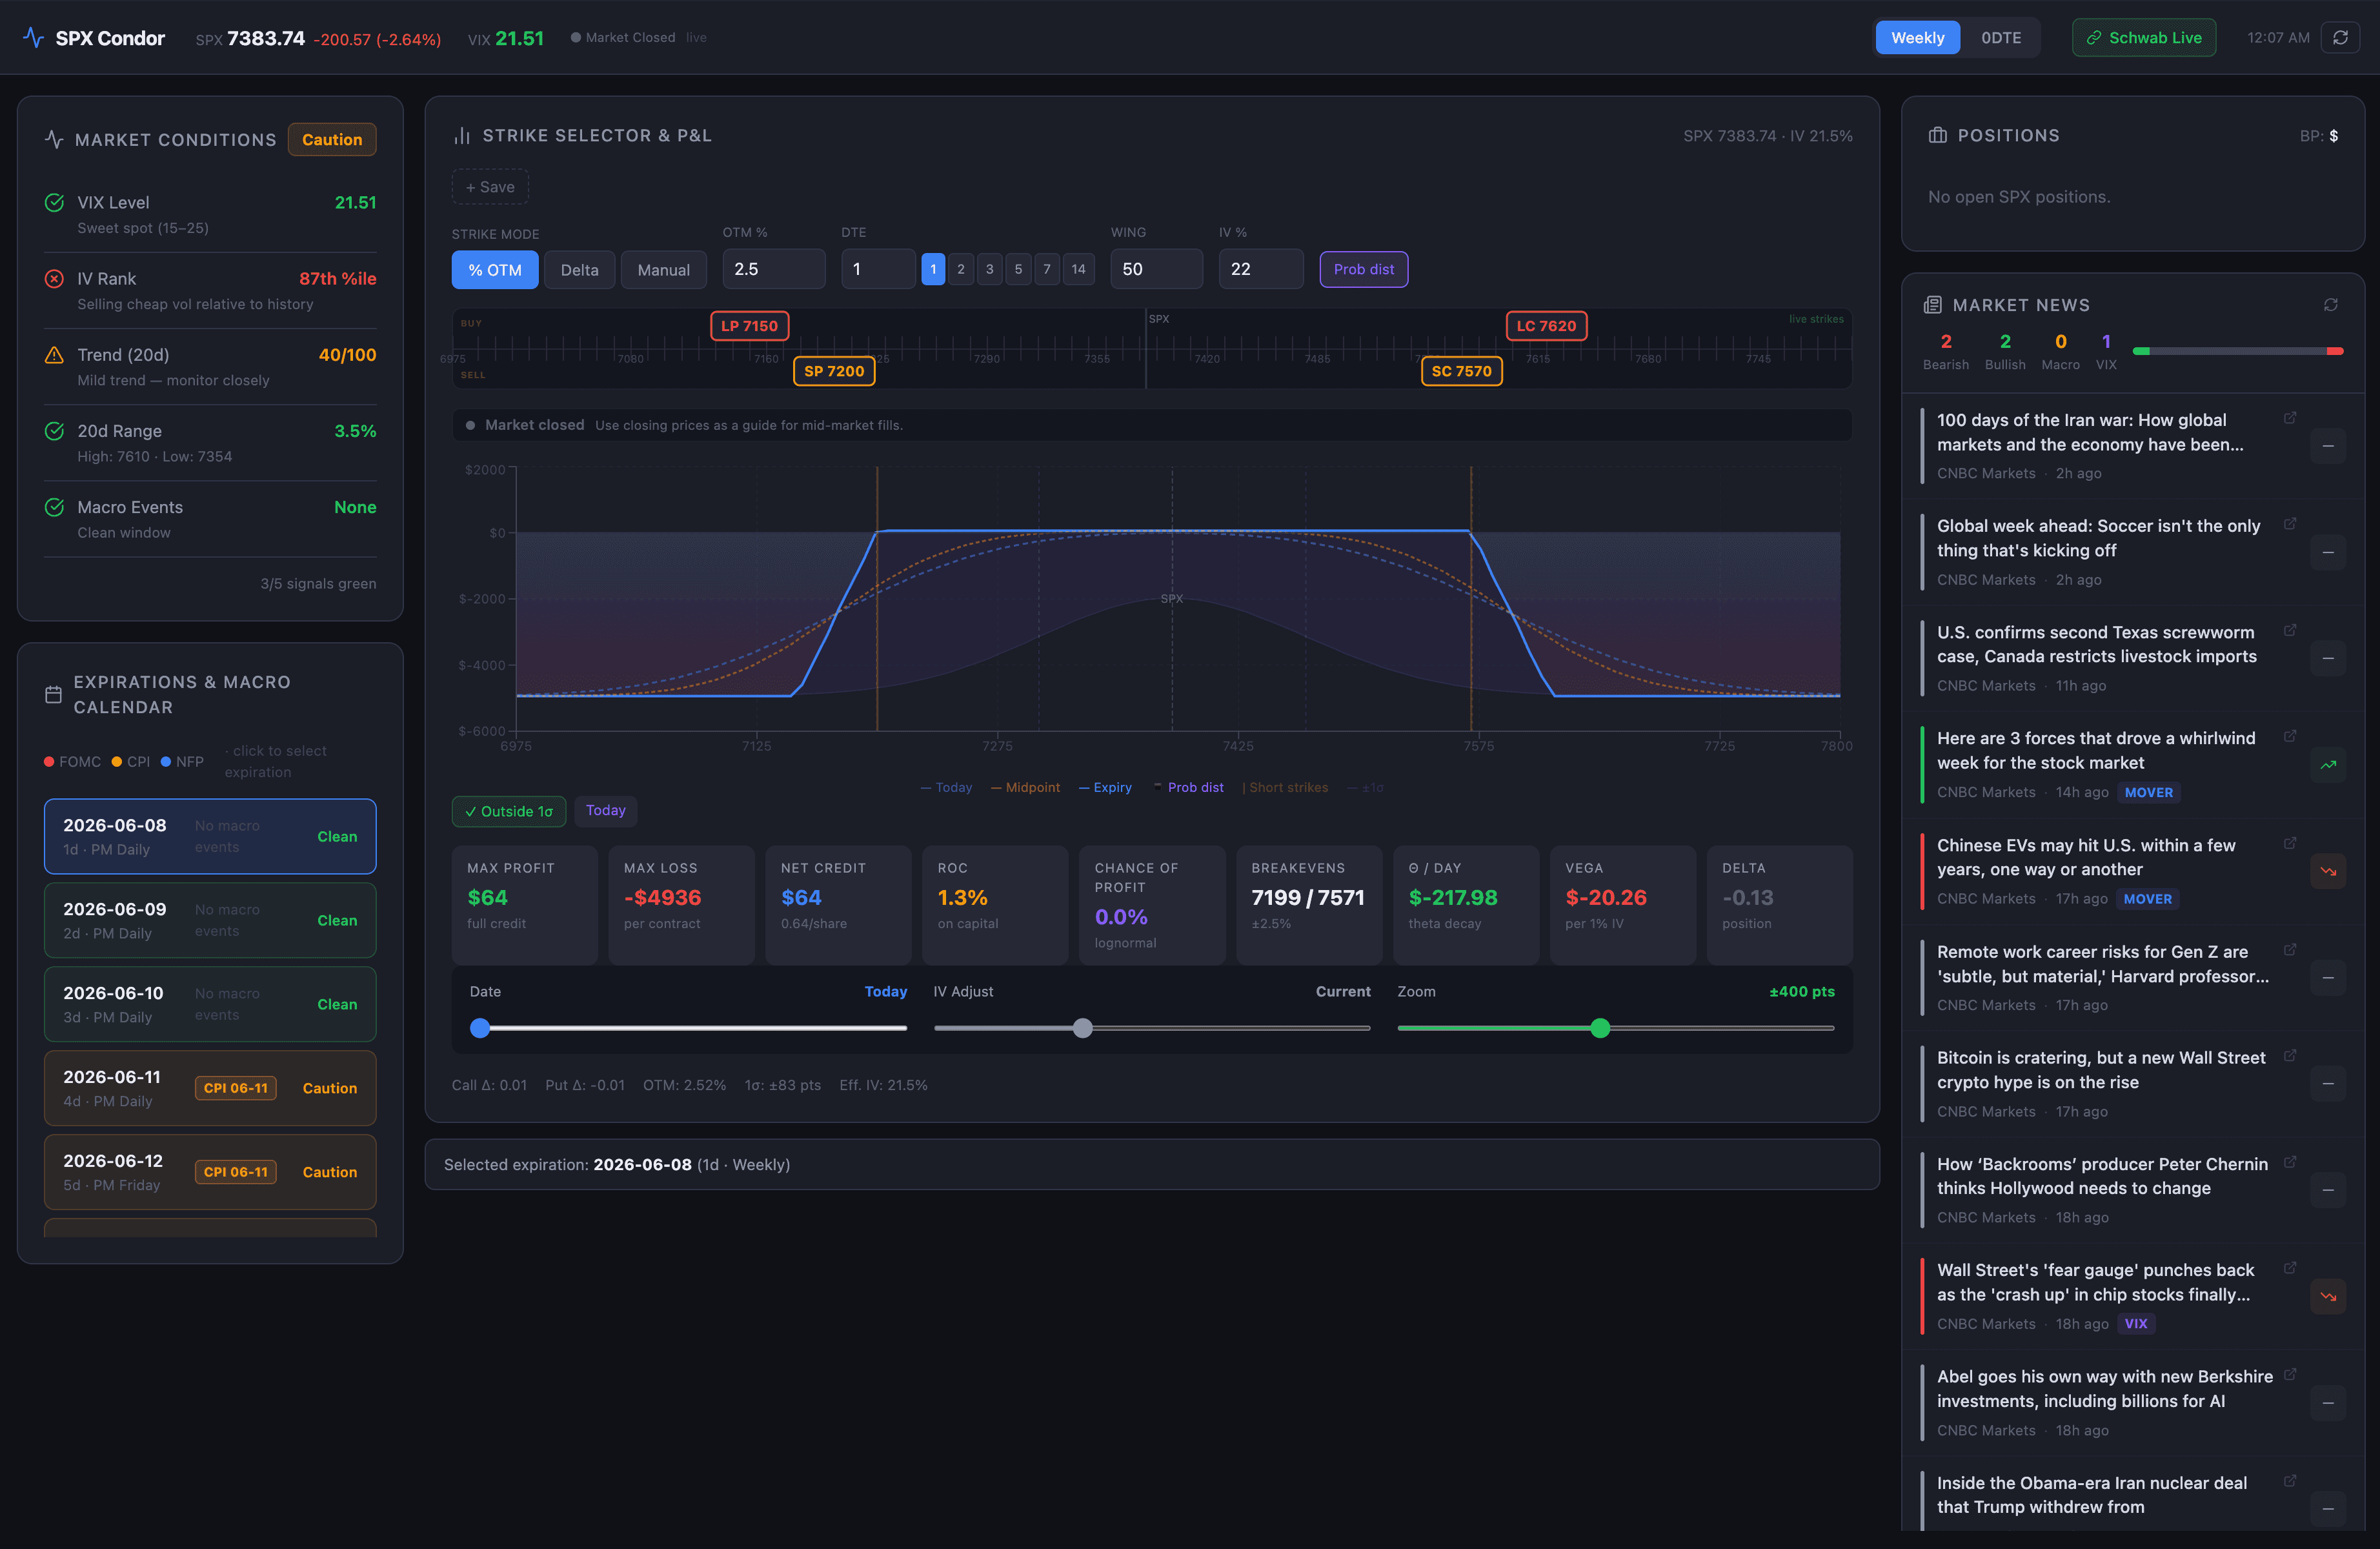Click the Caution status badge
The height and width of the screenshot is (1549, 2380).
332,140
